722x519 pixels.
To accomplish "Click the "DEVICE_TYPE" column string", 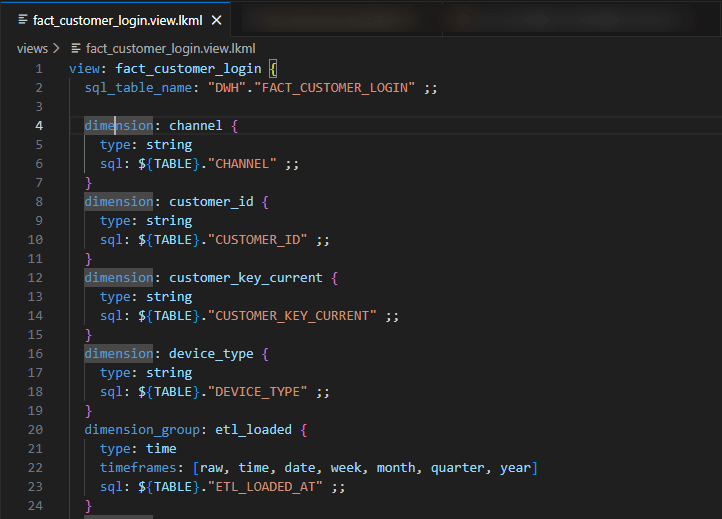I will point(257,392).
